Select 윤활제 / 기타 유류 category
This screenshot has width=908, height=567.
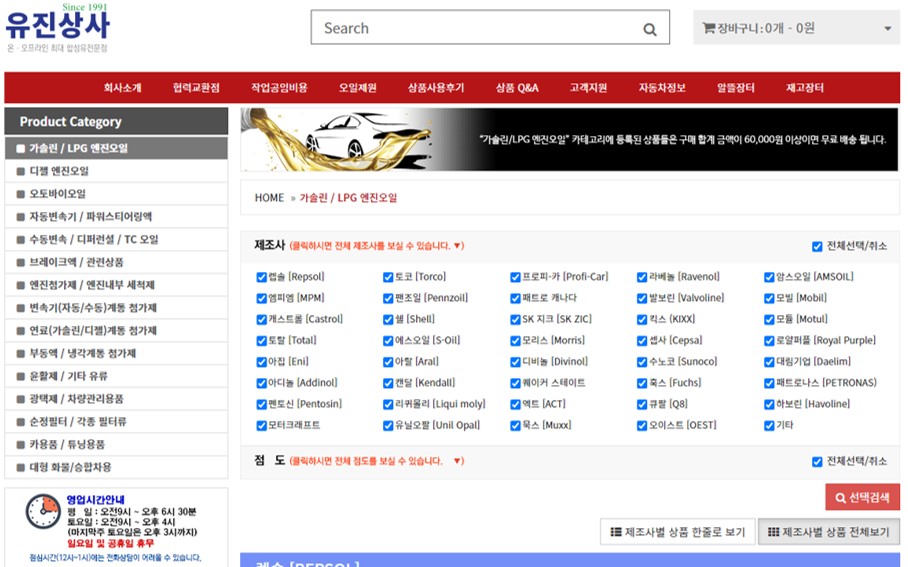pyautogui.click(x=116, y=376)
